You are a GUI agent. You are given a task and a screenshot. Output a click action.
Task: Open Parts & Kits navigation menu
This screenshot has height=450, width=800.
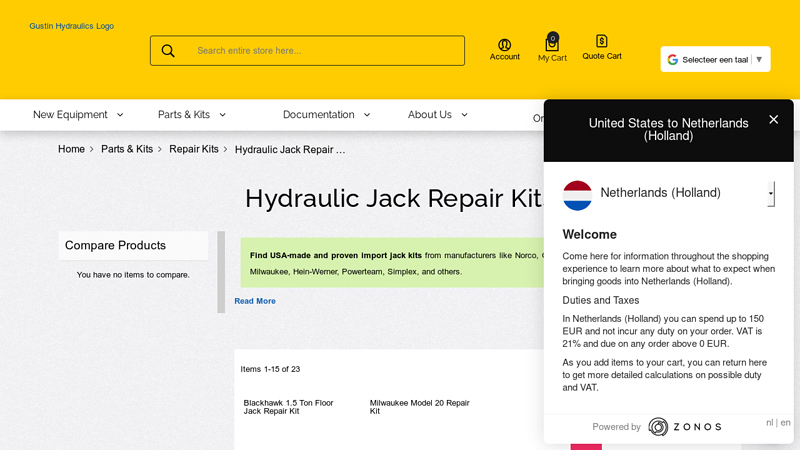click(184, 115)
